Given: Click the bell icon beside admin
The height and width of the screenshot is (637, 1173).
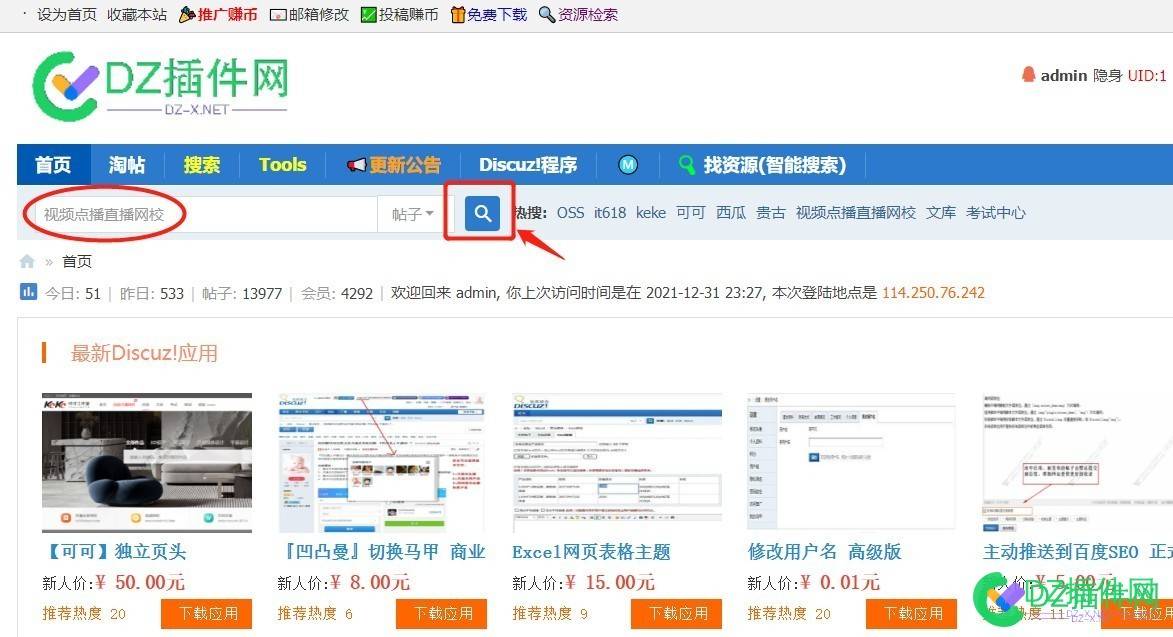Looking at the screenshot, I should pyautogui.click(x=1028, y=75).
